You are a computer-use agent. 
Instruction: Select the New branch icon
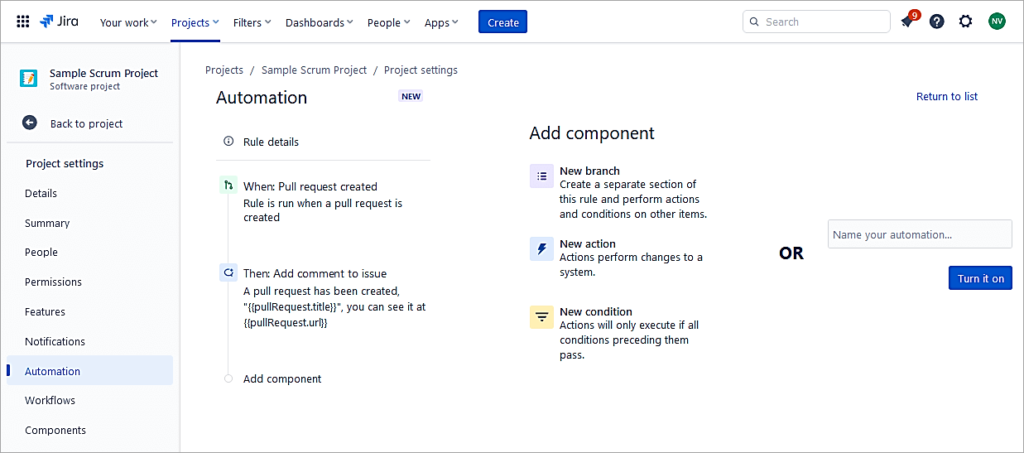coord(541,176)
